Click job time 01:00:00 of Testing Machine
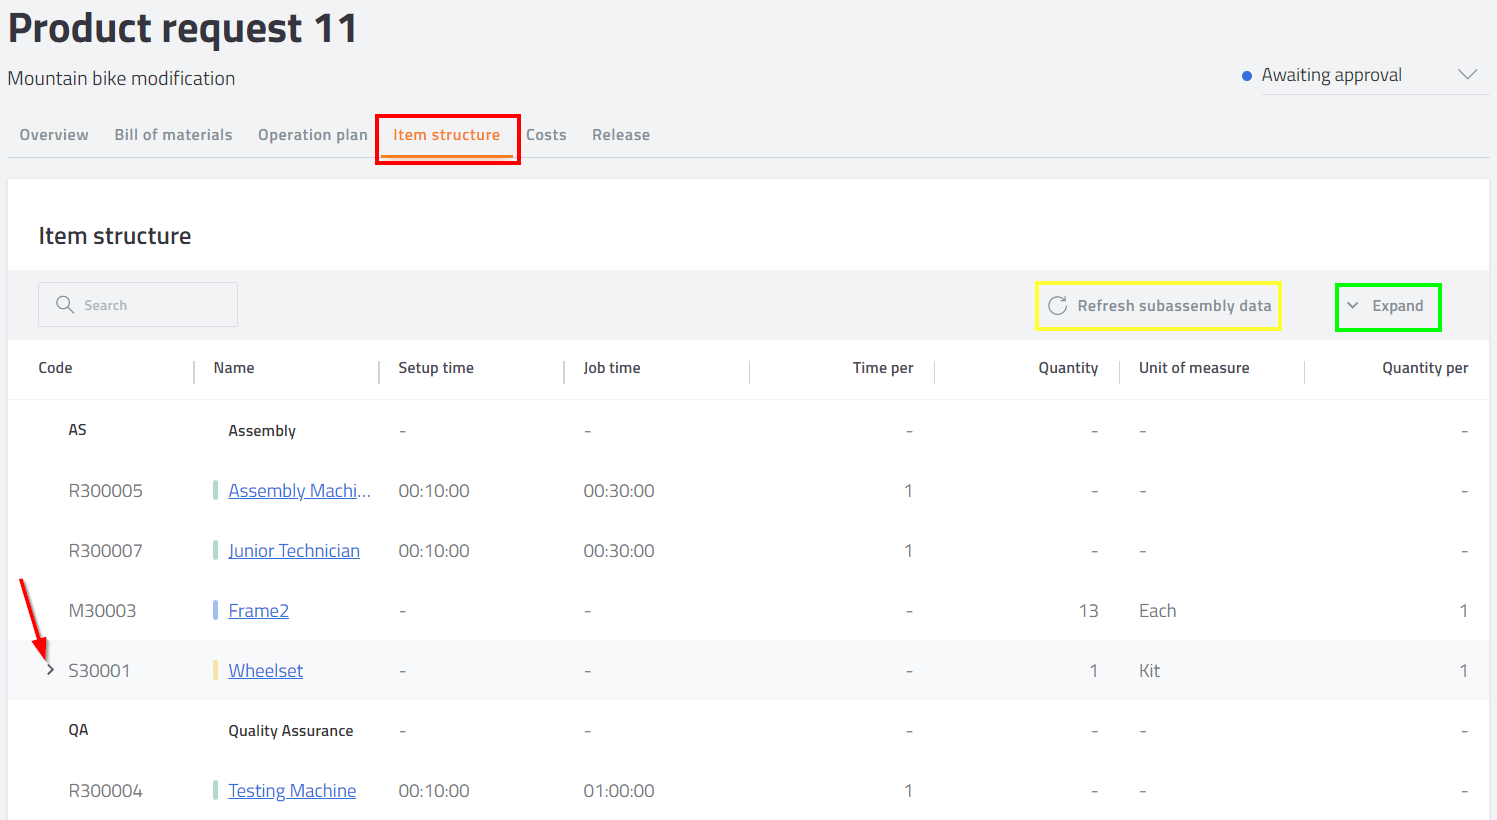This screenshot has width=1497, height=820. pos(619,791)
